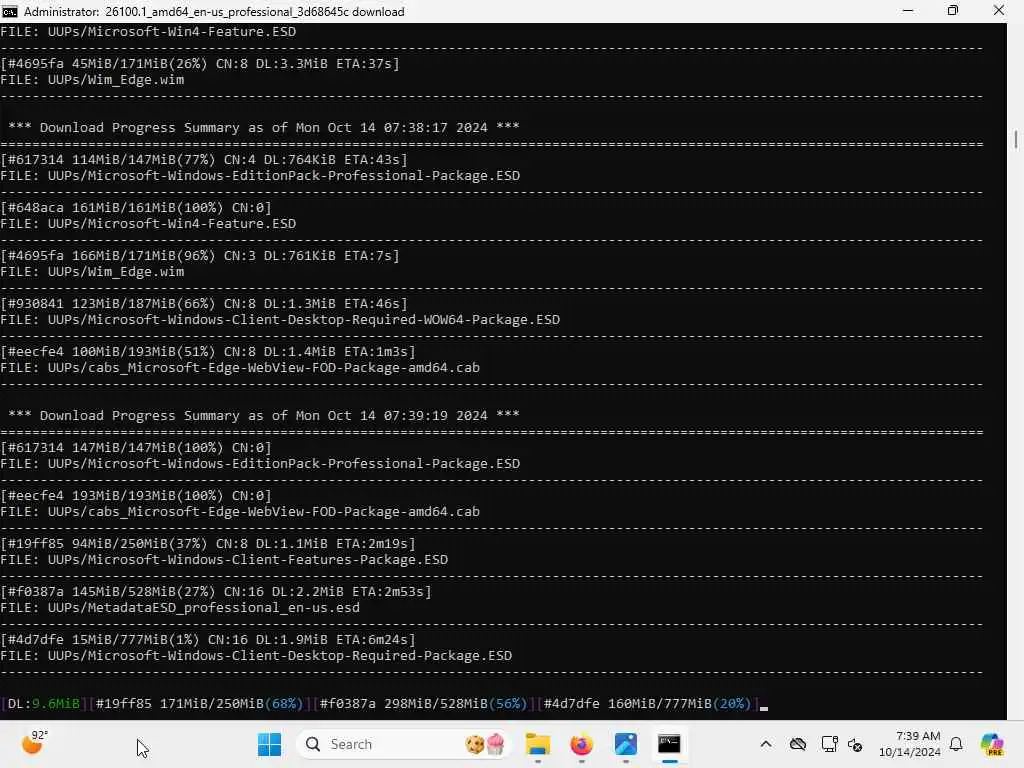Click 'FILE: UUPs/Microsoft-Windows-Client-Desktop-Required-WOW64-Package.ESD'

pyautogui.click(x=280, y=319)
